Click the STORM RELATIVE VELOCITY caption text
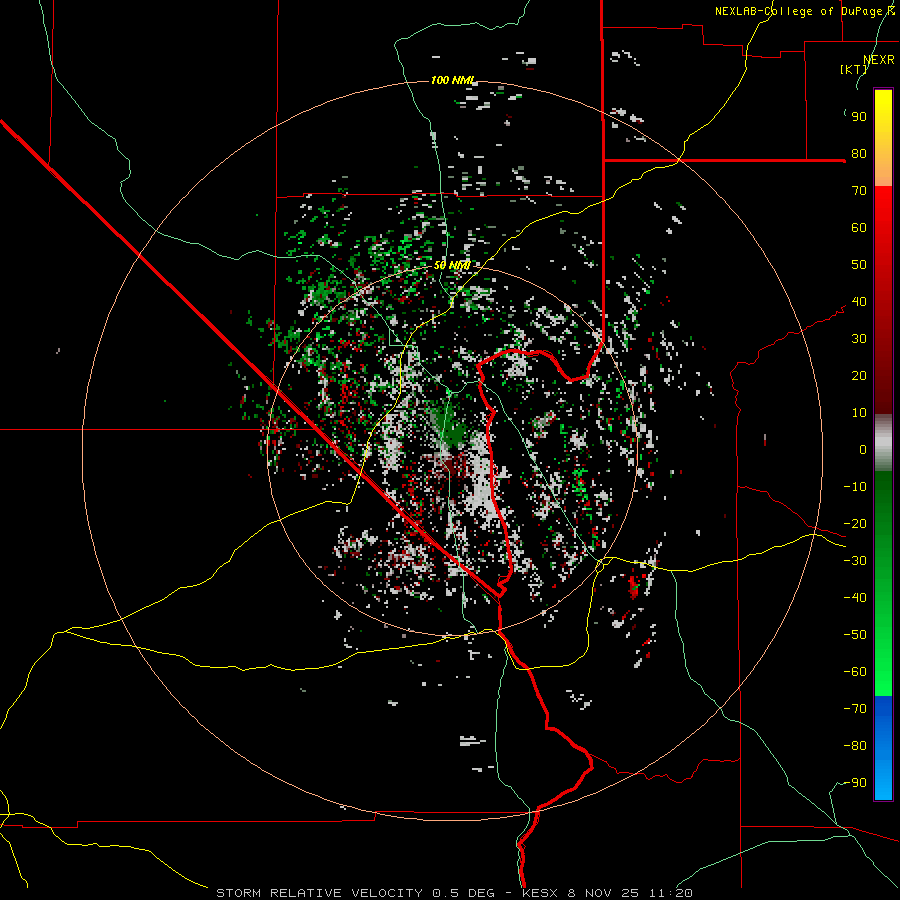The height and width of the screenshot is (900, 900). (319, 893)
